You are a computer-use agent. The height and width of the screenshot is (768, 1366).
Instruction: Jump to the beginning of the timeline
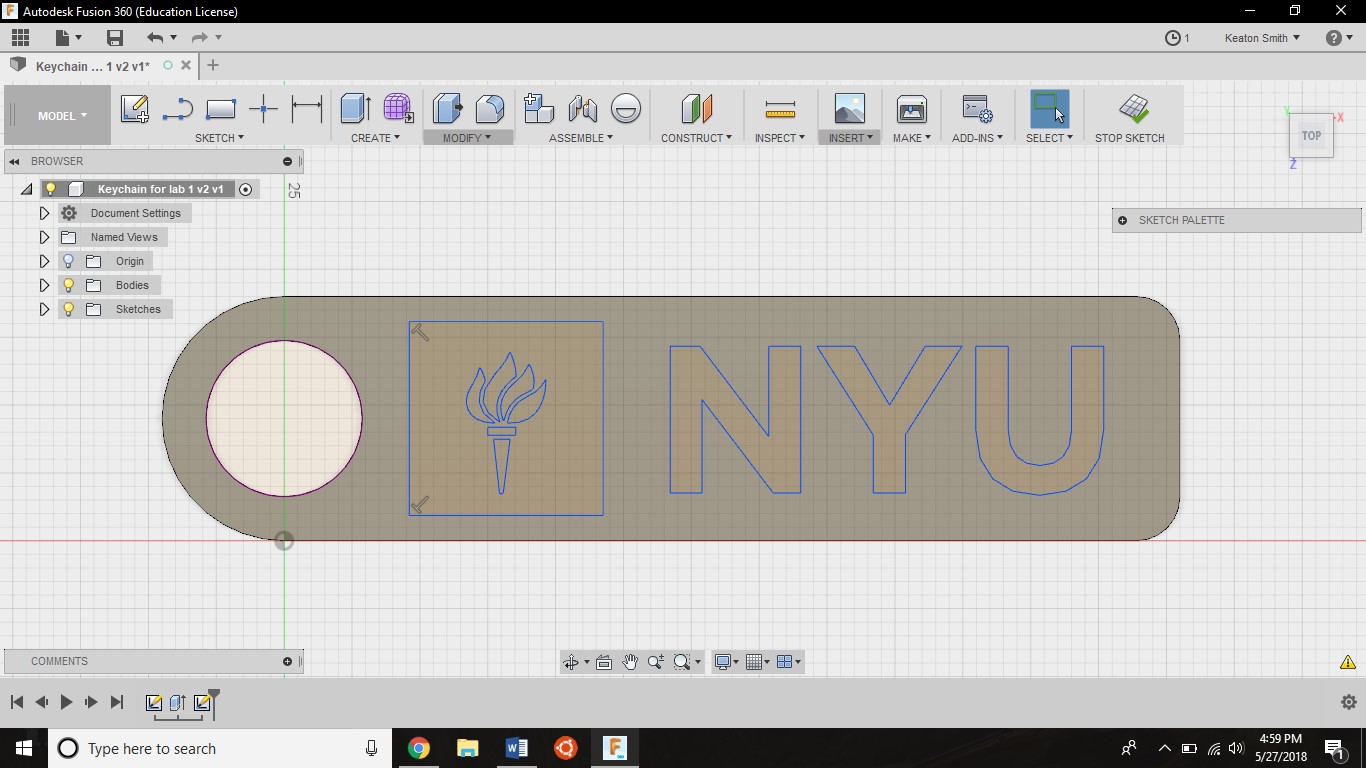pyautogui.click(x=17, y=702)
